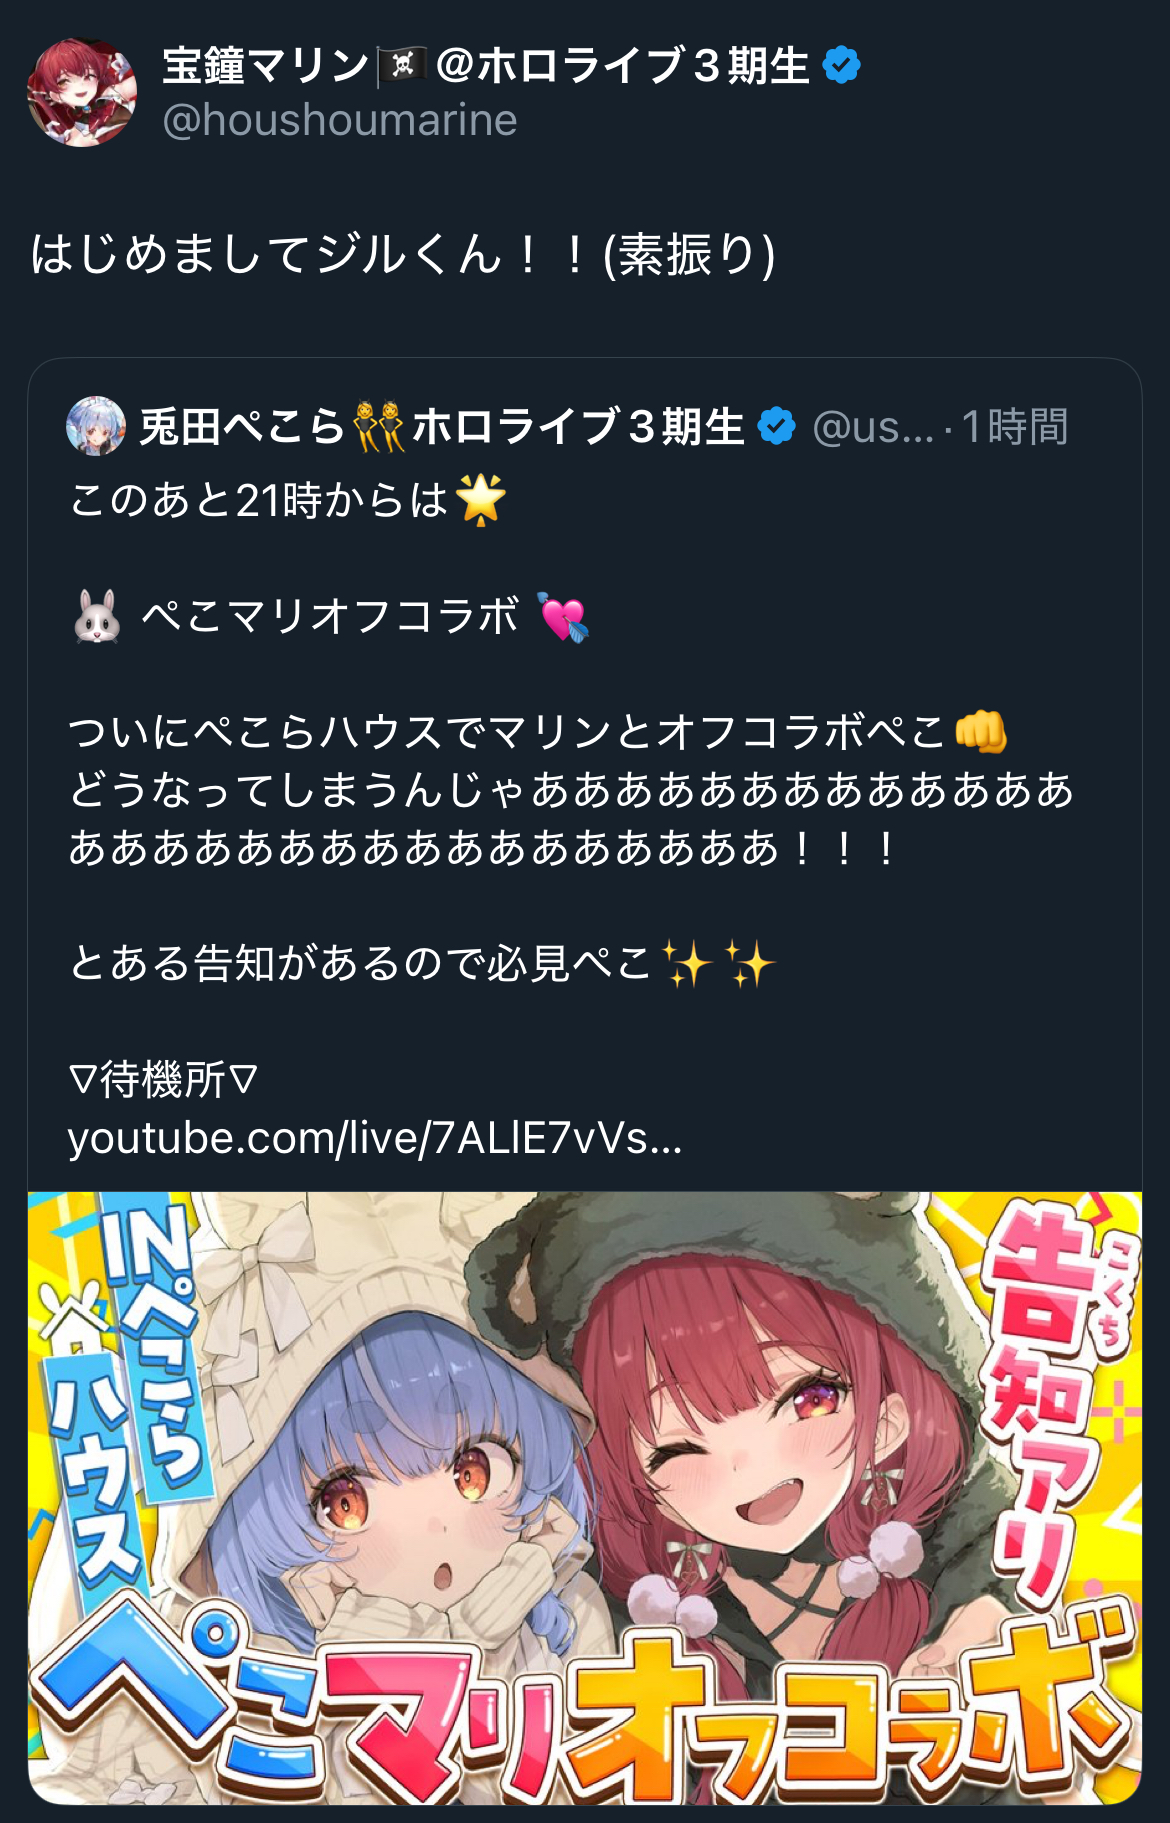Tap Marine's blue verified badge
This screenshot has width=1170, height=1823.
tap(841, 65)
